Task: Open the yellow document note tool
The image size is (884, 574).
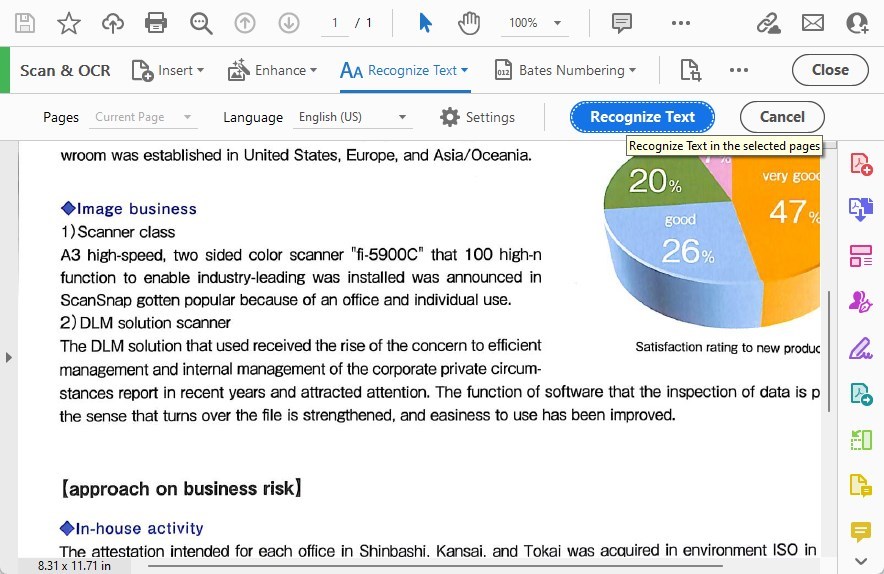Action: (861, 485)
